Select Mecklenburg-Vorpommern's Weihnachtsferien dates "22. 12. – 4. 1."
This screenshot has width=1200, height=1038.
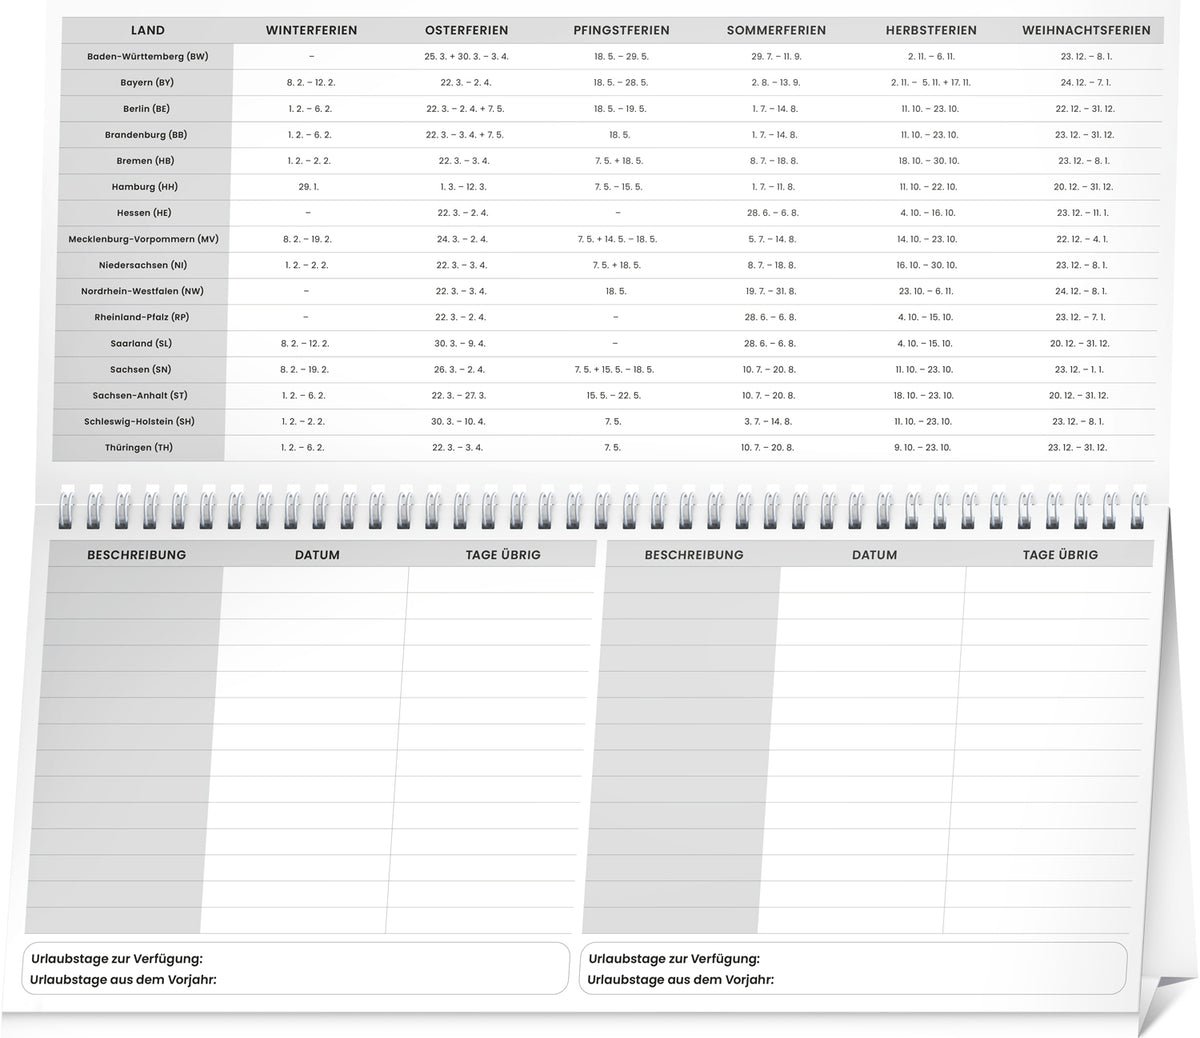(x=1084, y=239)
